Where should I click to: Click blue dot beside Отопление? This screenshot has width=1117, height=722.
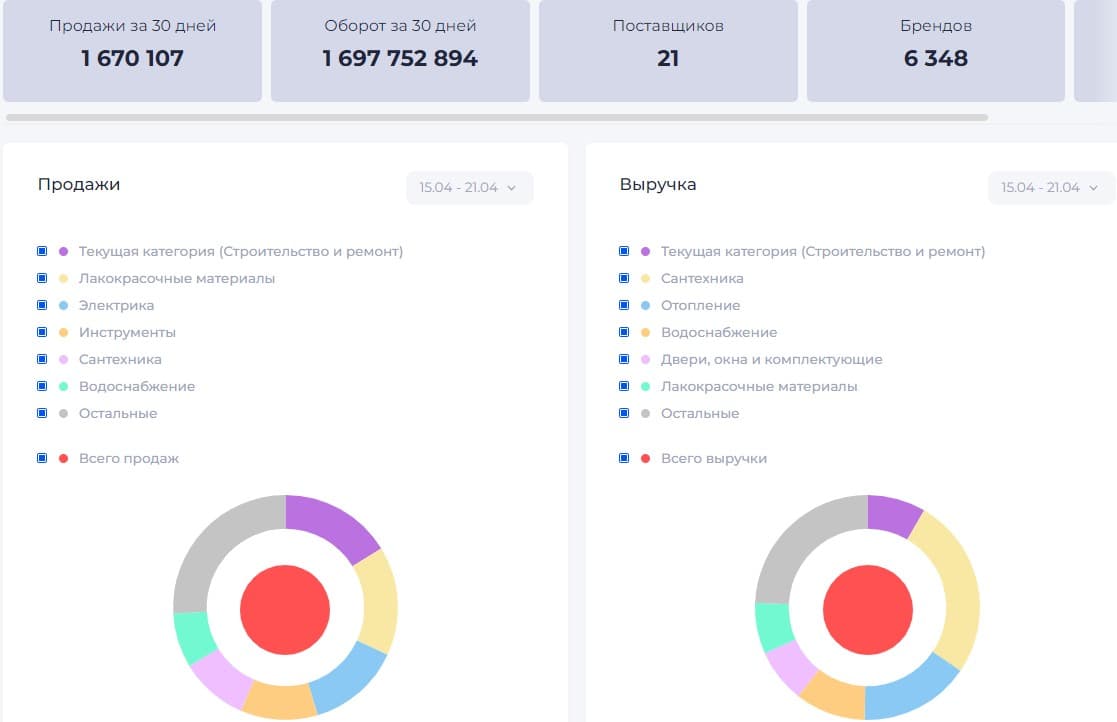coord(645,305)
